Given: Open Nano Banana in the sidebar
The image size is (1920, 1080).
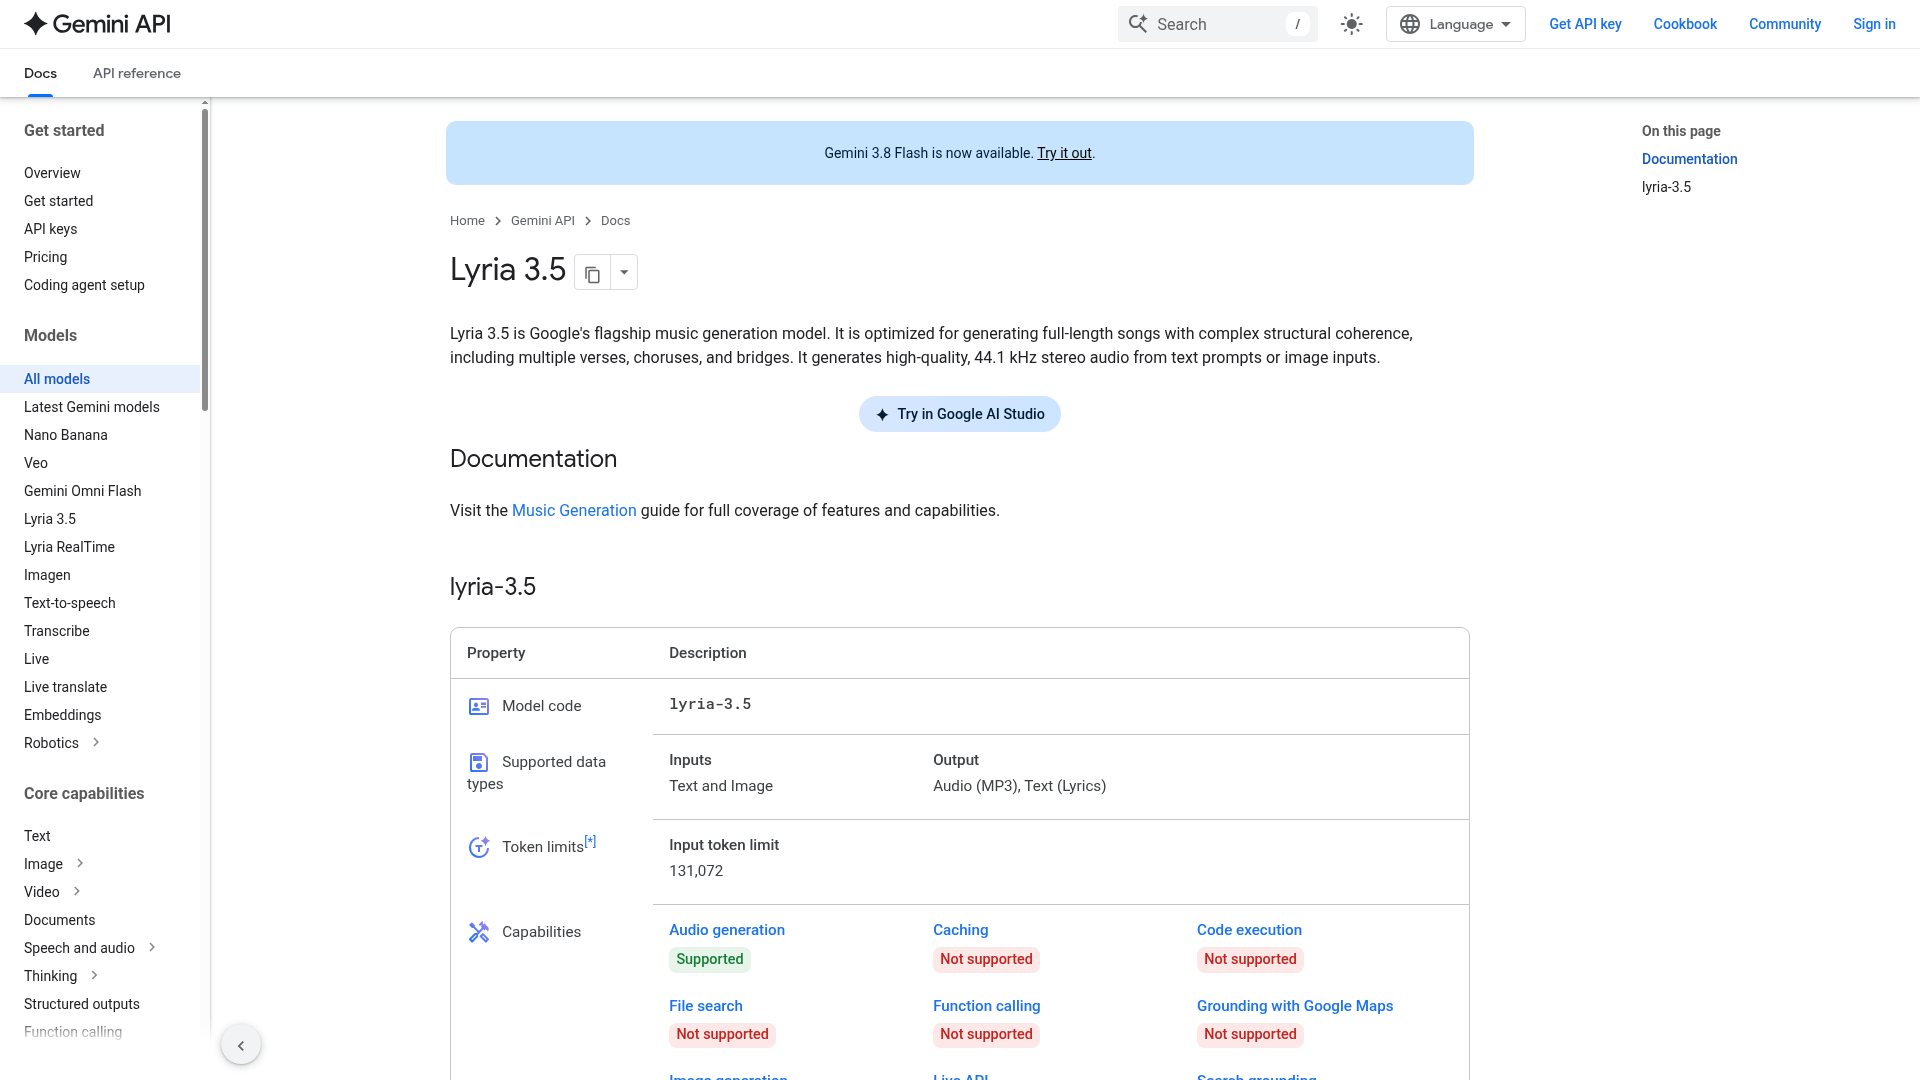Looking at the screenshot, I should click(x=66, y=435).
